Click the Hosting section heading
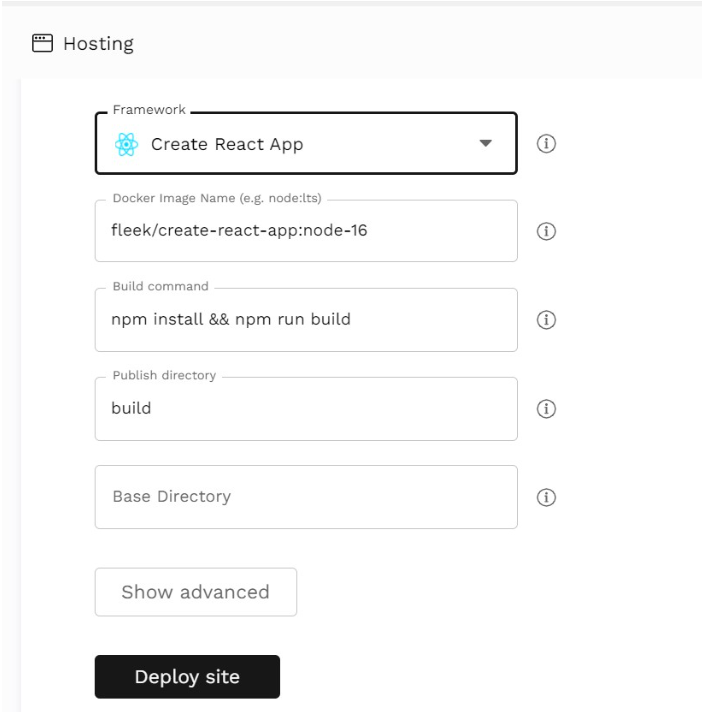 coord(99,44)
